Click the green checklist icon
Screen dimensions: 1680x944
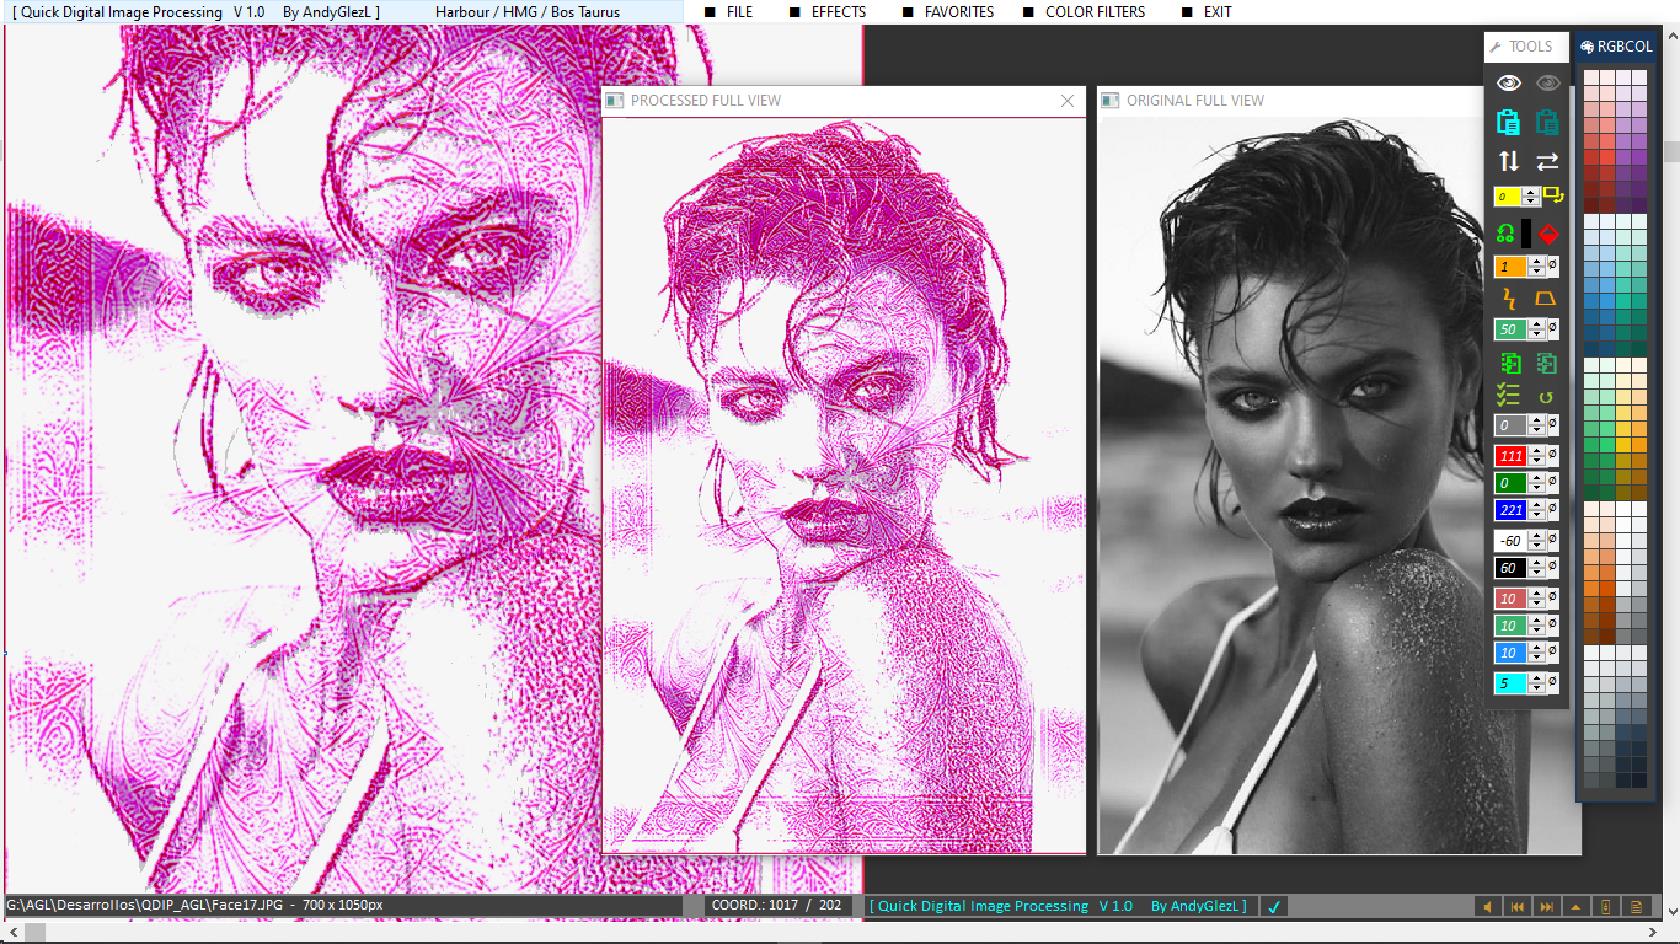(x=1508, y=396)
